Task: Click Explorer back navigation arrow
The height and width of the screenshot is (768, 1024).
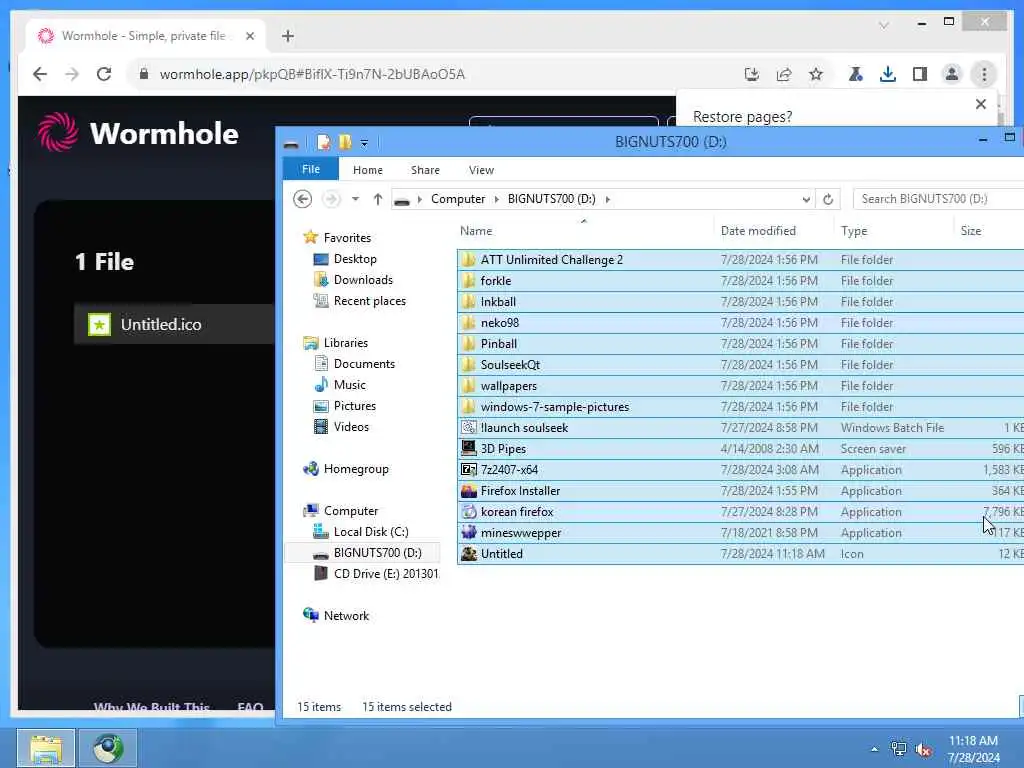Action: 302,199
